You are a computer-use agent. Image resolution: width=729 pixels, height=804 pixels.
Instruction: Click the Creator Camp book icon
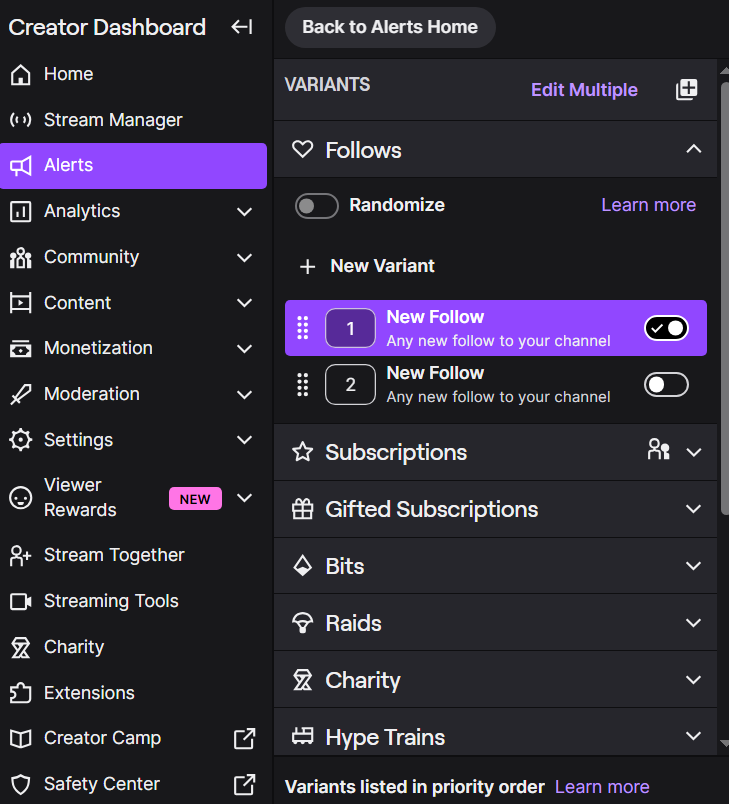click(x=21, y=738)
